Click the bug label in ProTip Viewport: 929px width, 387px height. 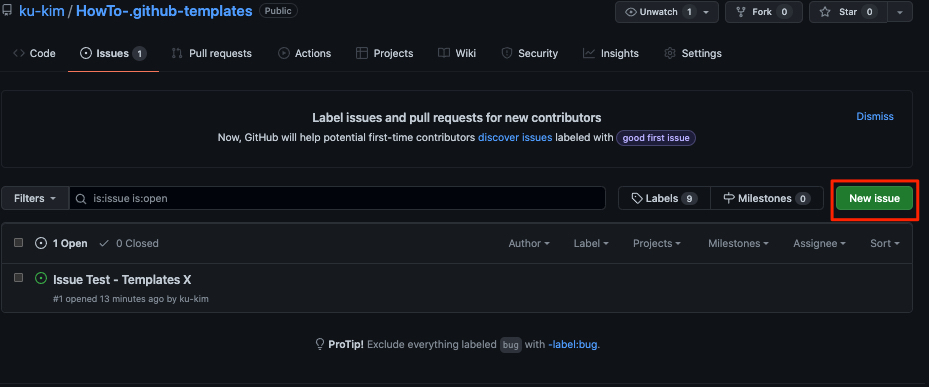(511, 344)
